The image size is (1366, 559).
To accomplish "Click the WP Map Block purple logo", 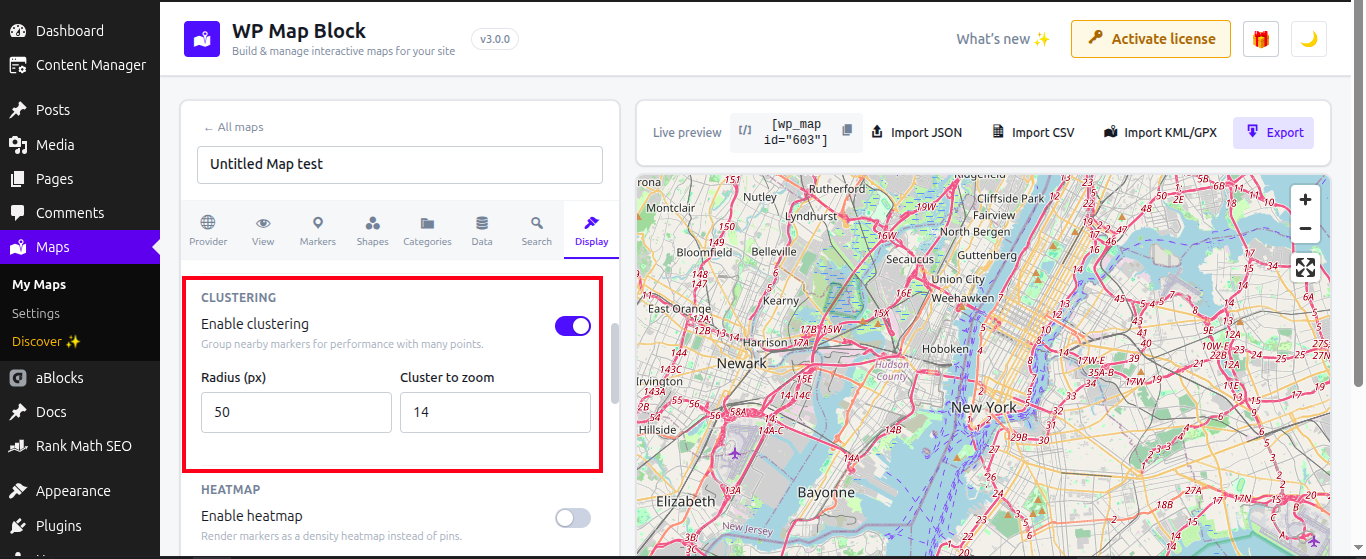I will (202, 39).
